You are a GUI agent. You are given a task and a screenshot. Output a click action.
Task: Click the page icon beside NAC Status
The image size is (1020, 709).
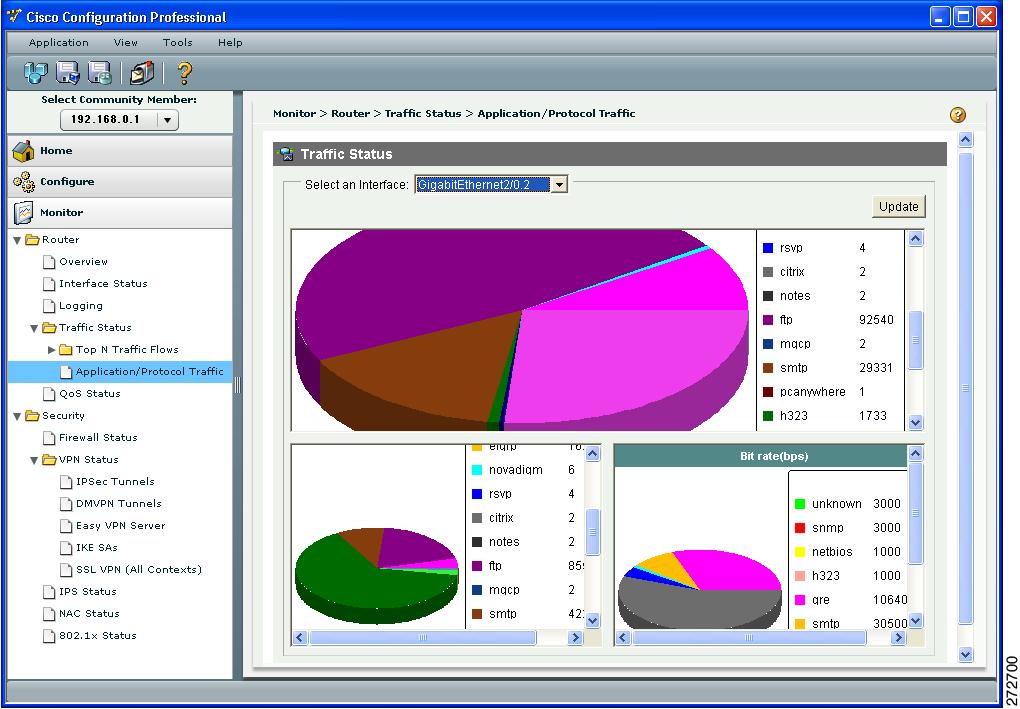(x=49, y=613)
